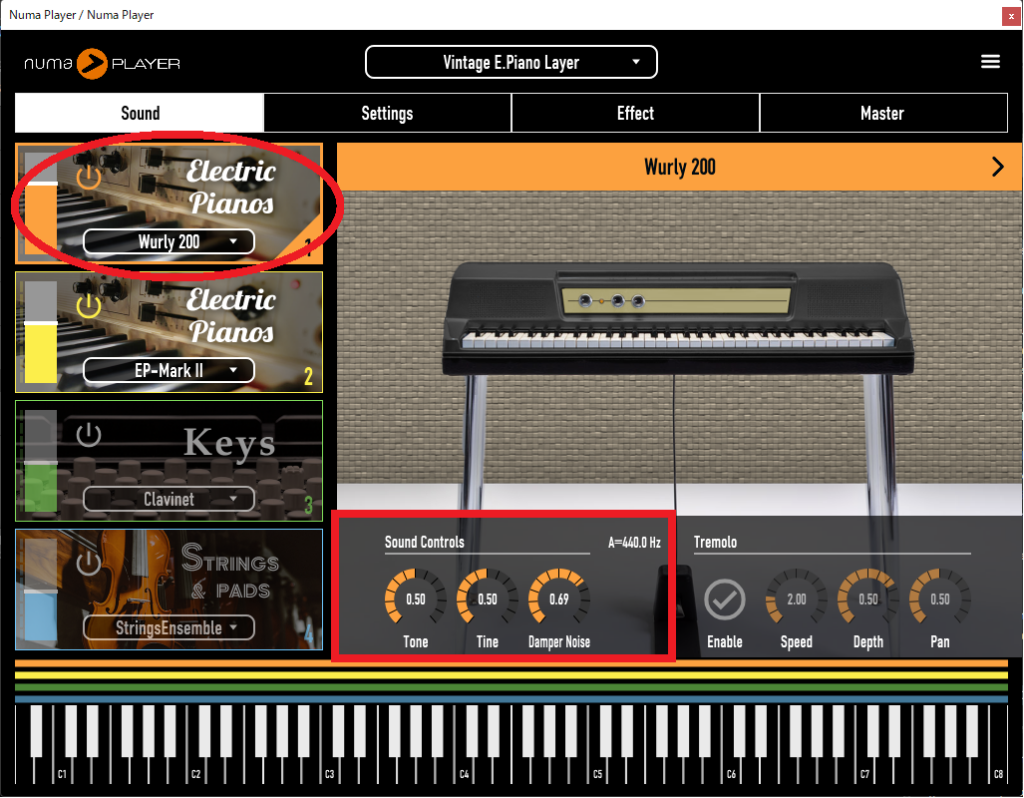The image size is (1024, 798).
Task: Open the hamburger menu in top right corner
Action: pos(990,61)
